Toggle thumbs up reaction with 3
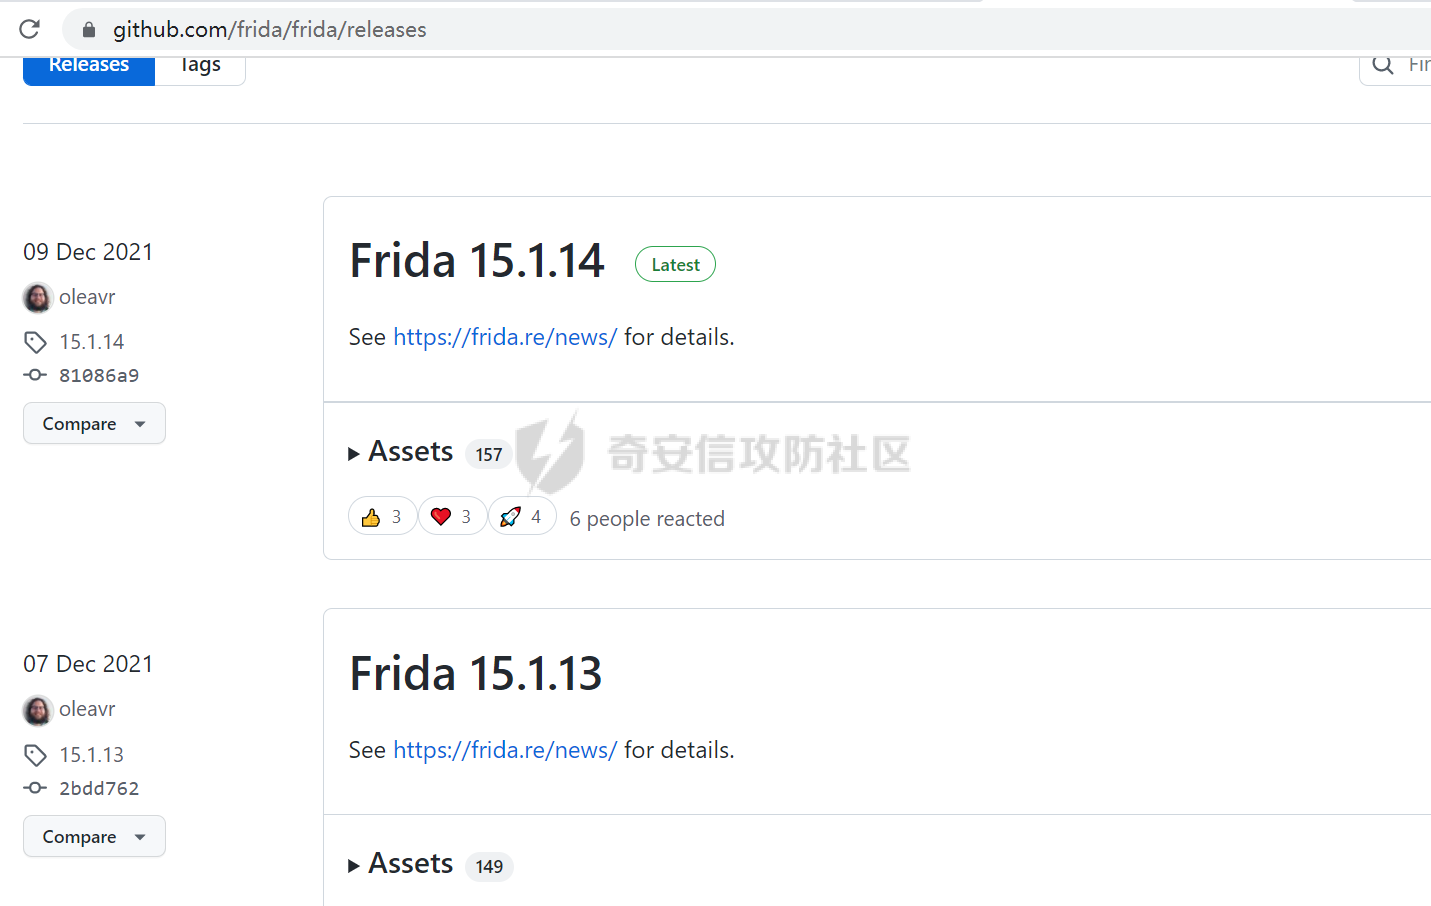This screenshot has height=906, width=1431. click(x=382, y=517)
